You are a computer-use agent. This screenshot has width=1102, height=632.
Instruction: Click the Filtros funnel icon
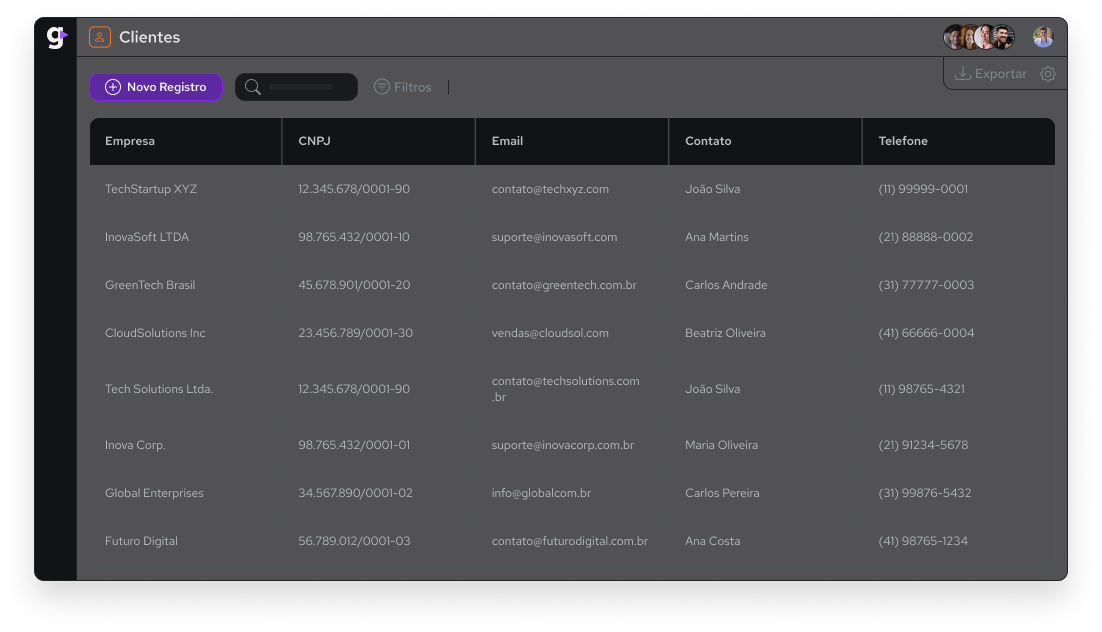[381, 87]
